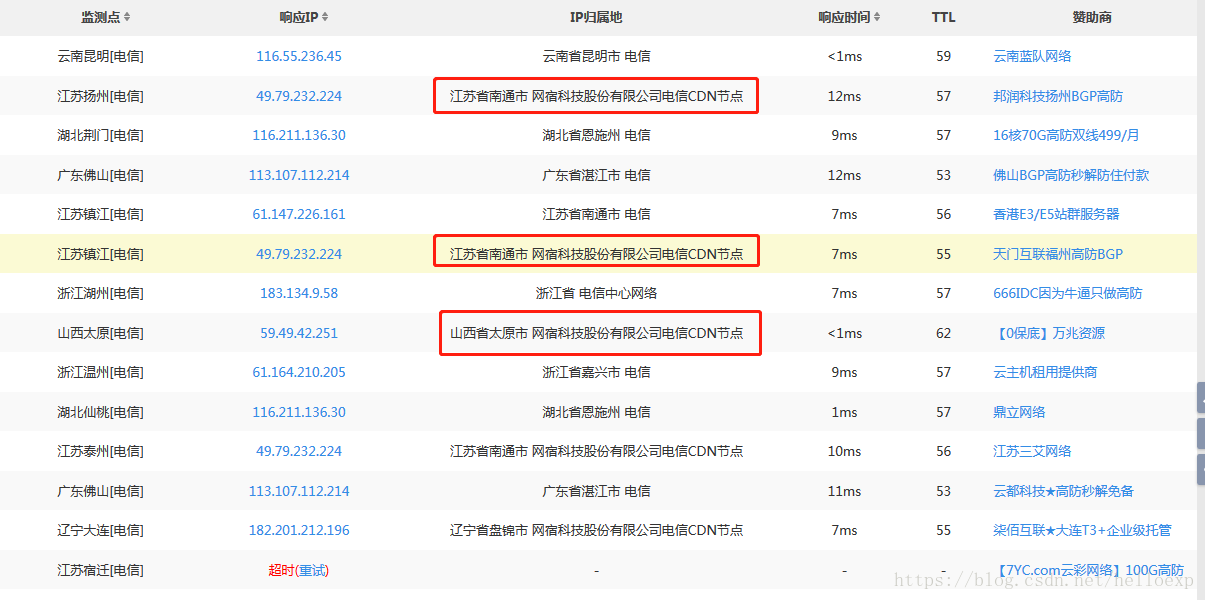Select monitoring point 浙江温州[电信]
Viewport: 1205px width, 600px height.
click(100, 372)
